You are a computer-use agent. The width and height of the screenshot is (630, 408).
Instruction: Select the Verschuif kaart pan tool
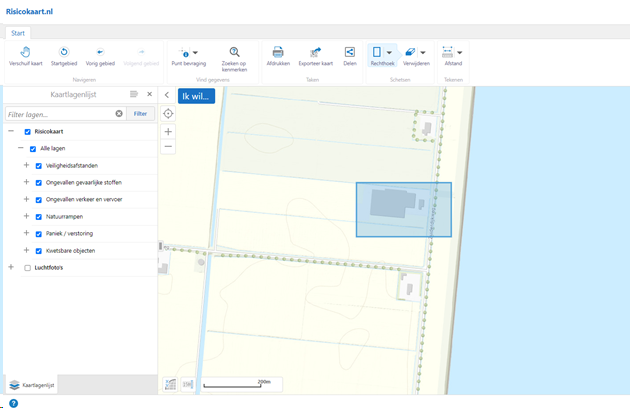click(26, 56)
